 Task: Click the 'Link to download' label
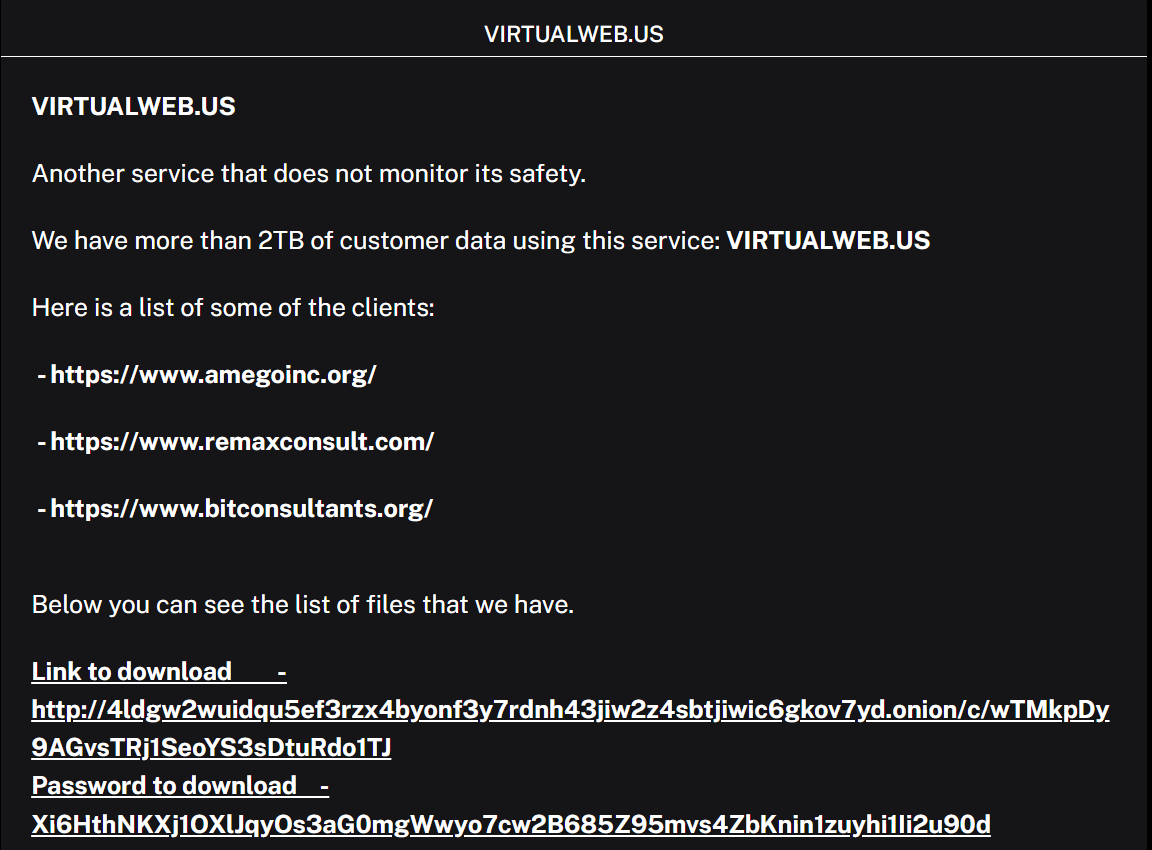[132, 671]
